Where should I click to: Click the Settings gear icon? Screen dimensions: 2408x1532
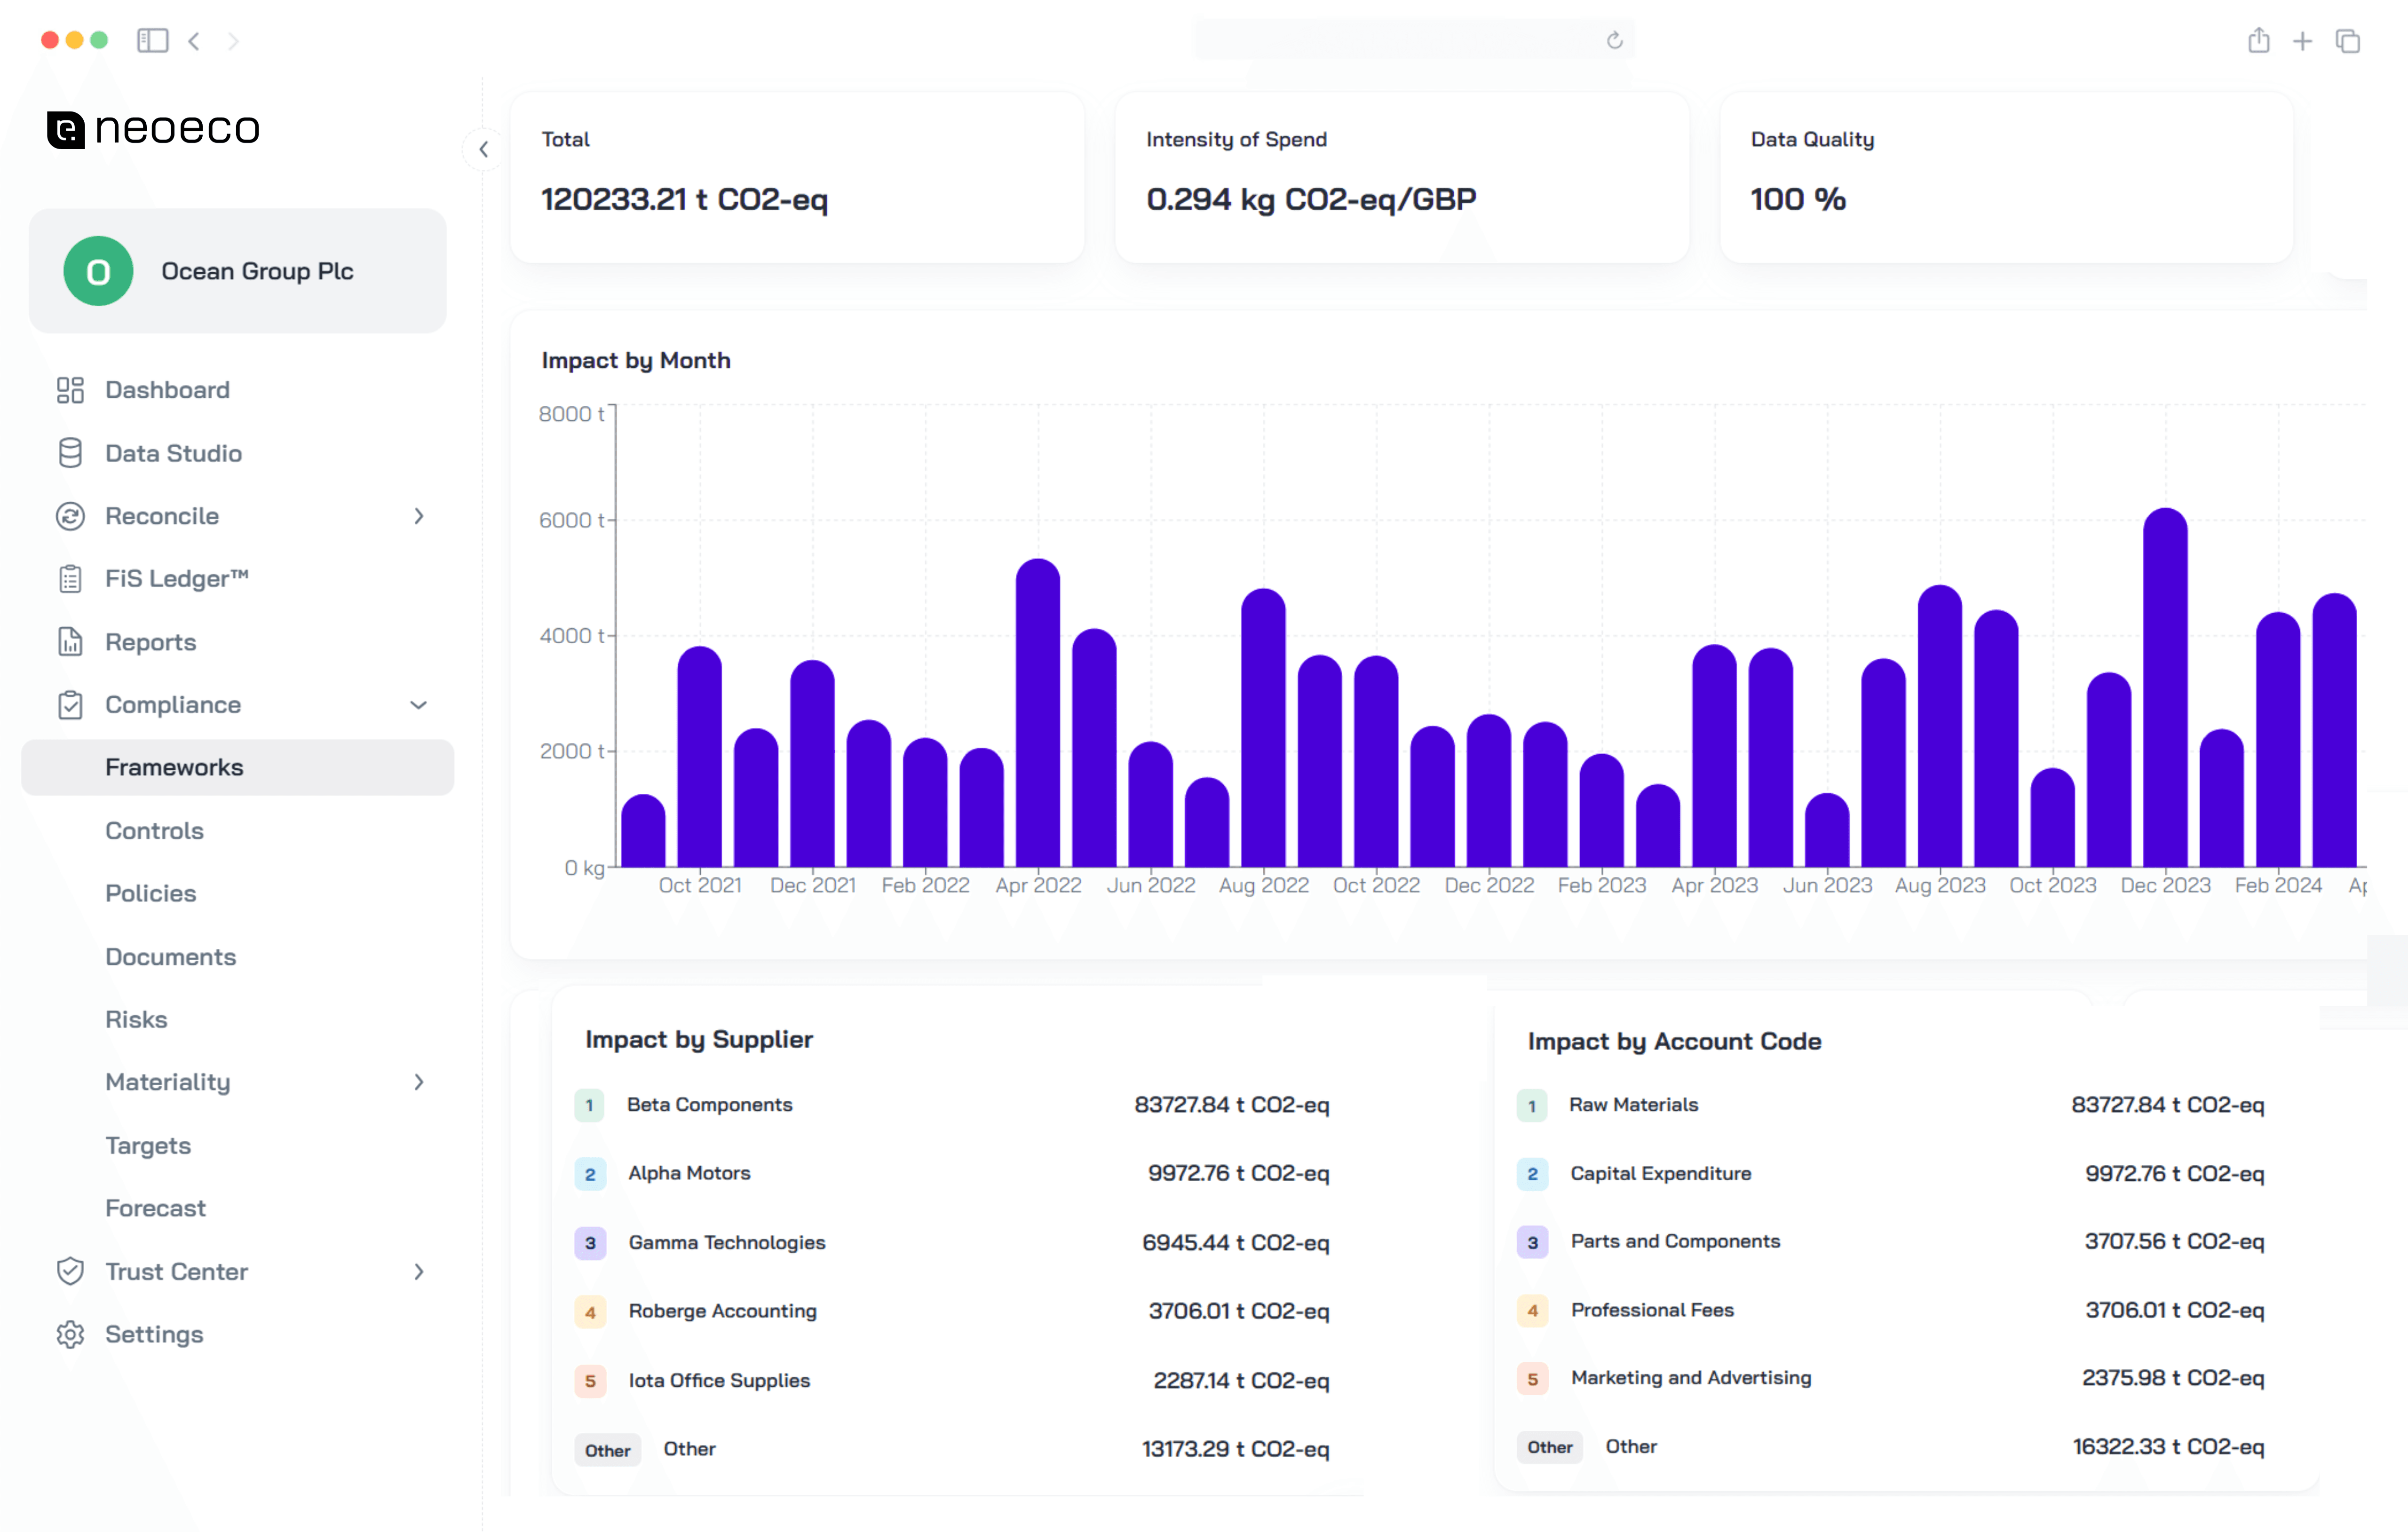tap(70, 1334)
